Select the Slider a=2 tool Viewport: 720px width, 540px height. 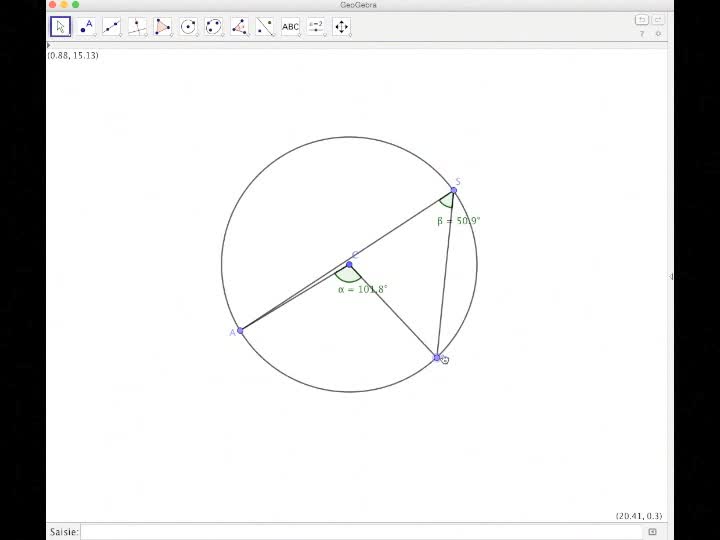(x=316, y=26)
